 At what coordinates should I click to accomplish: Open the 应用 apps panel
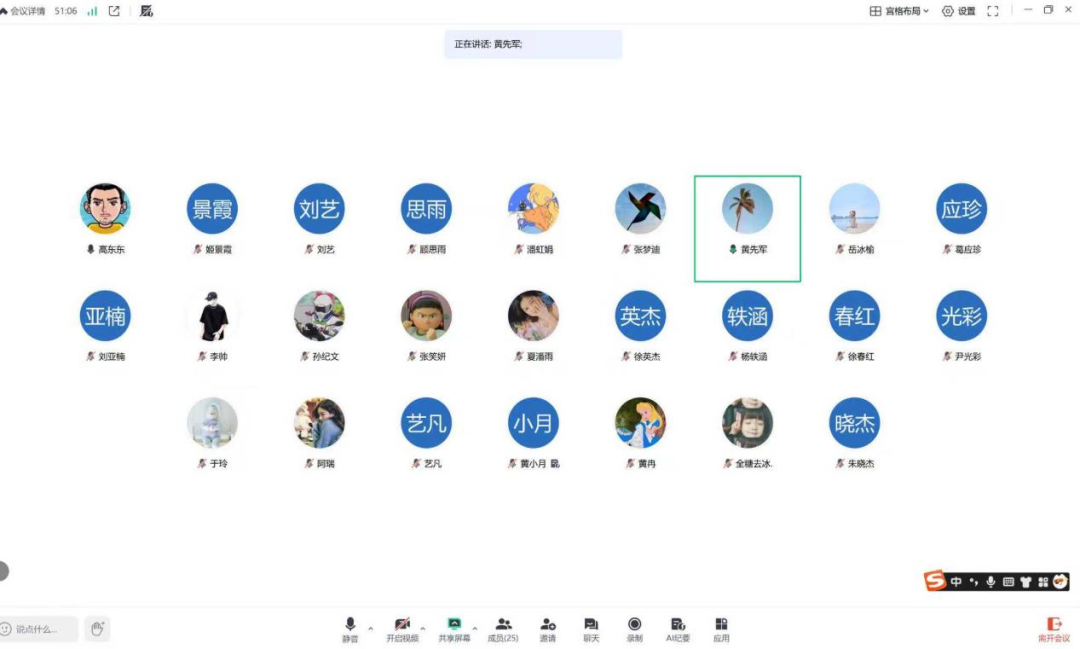tap(721, 628)
